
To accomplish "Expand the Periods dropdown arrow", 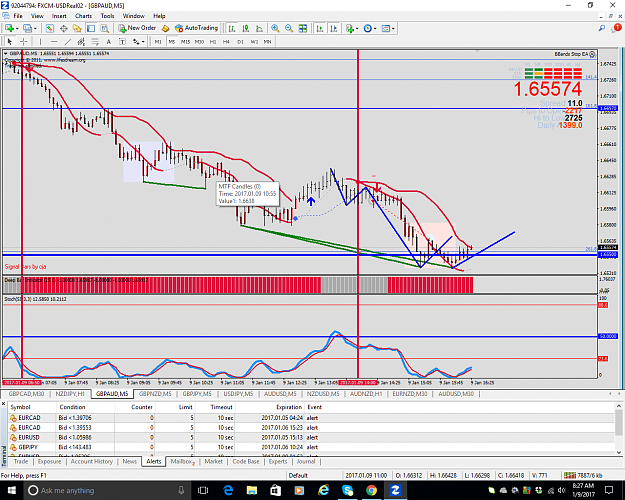I will pyautogui.click(x=375, y=29).
